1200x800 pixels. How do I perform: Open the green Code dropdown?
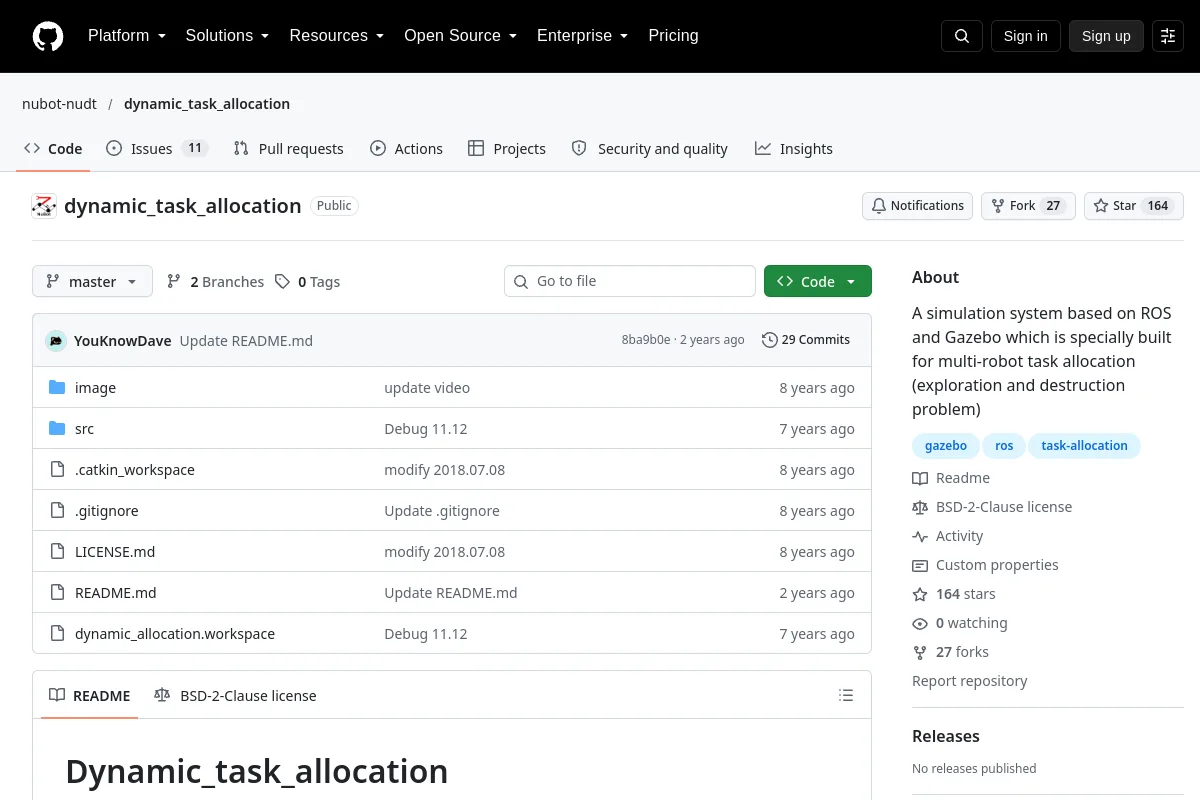coord(818,281)
